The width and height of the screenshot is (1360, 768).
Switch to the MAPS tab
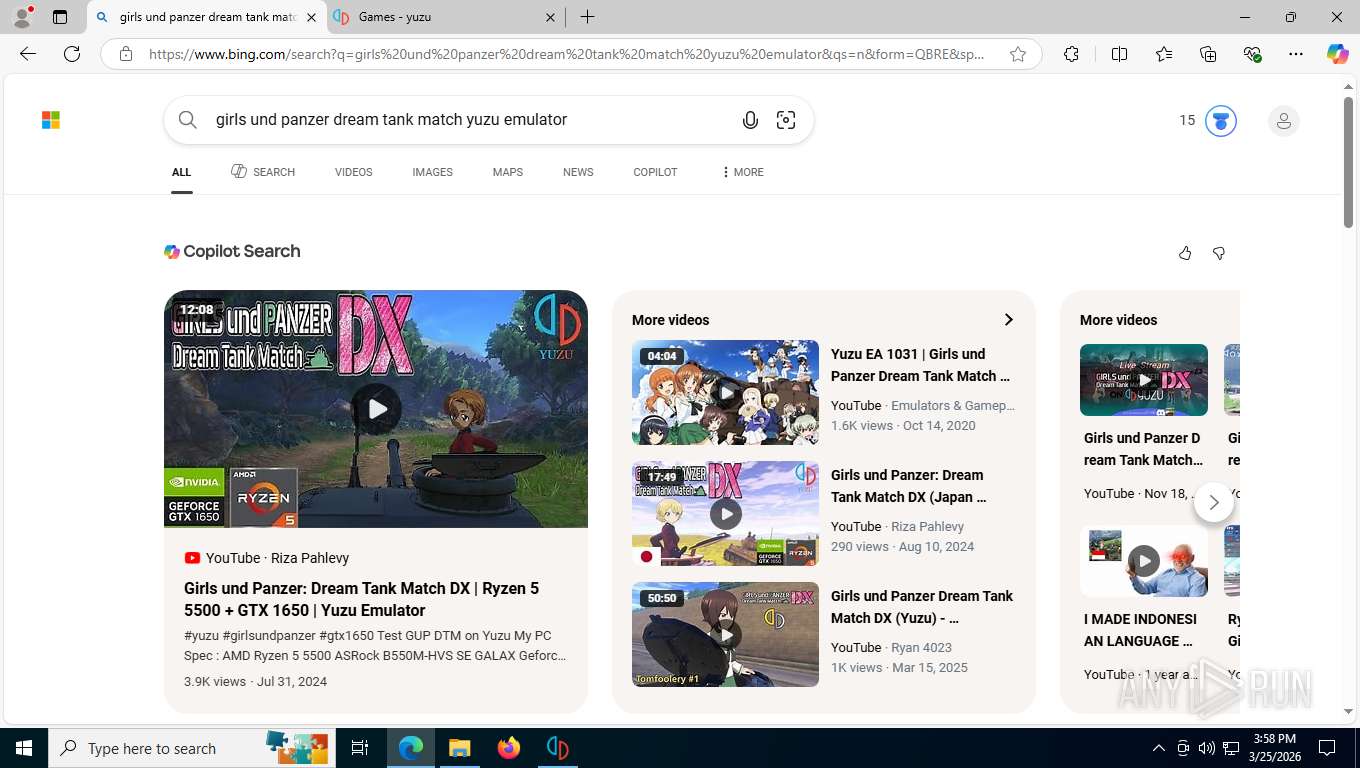click(508, 172)
